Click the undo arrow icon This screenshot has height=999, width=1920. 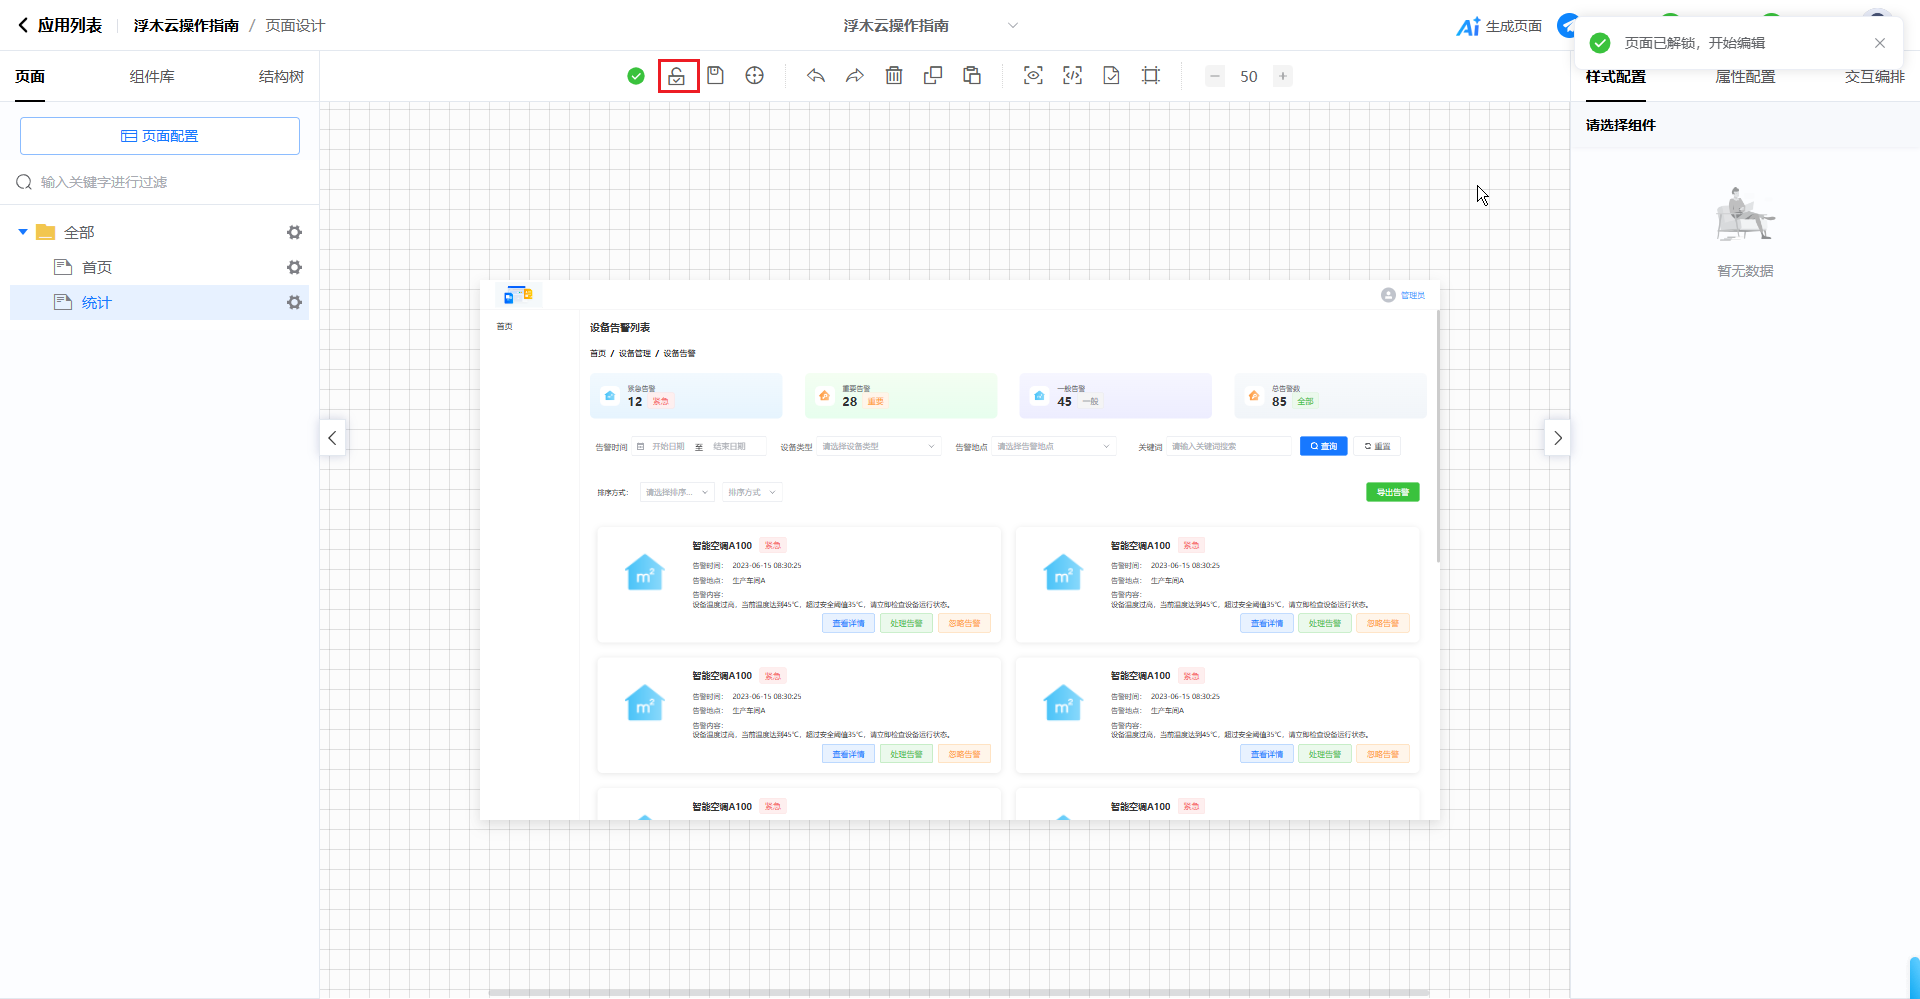pyautogui.click(x=816, y=76)
